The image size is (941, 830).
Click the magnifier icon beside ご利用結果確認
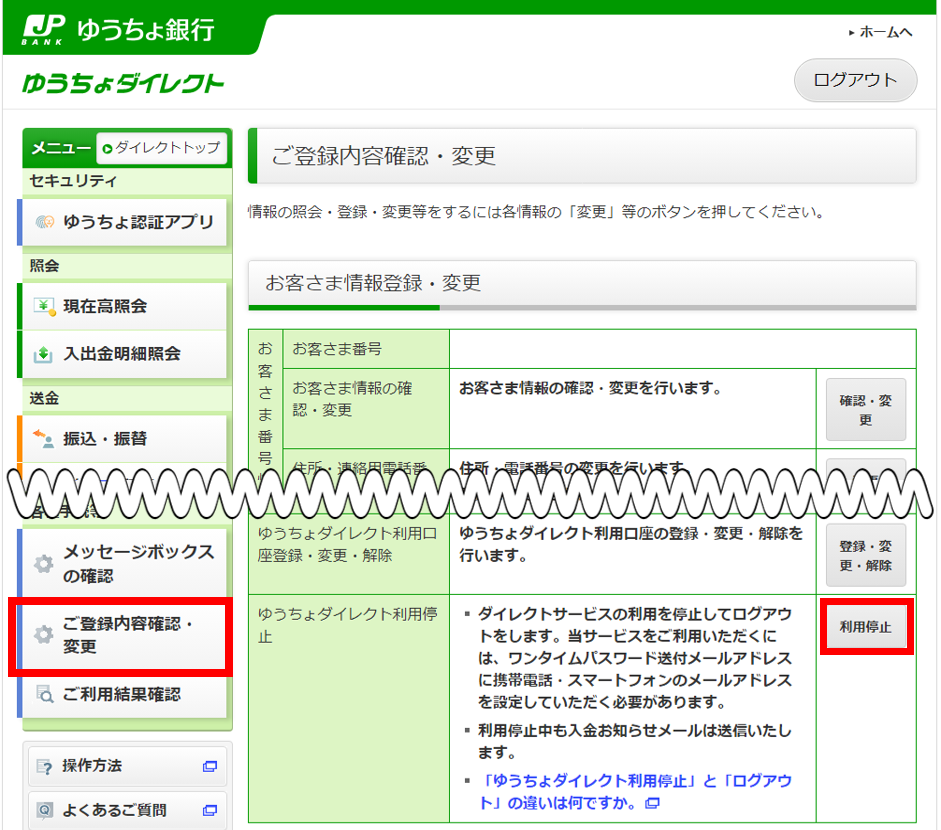[45, 694]
